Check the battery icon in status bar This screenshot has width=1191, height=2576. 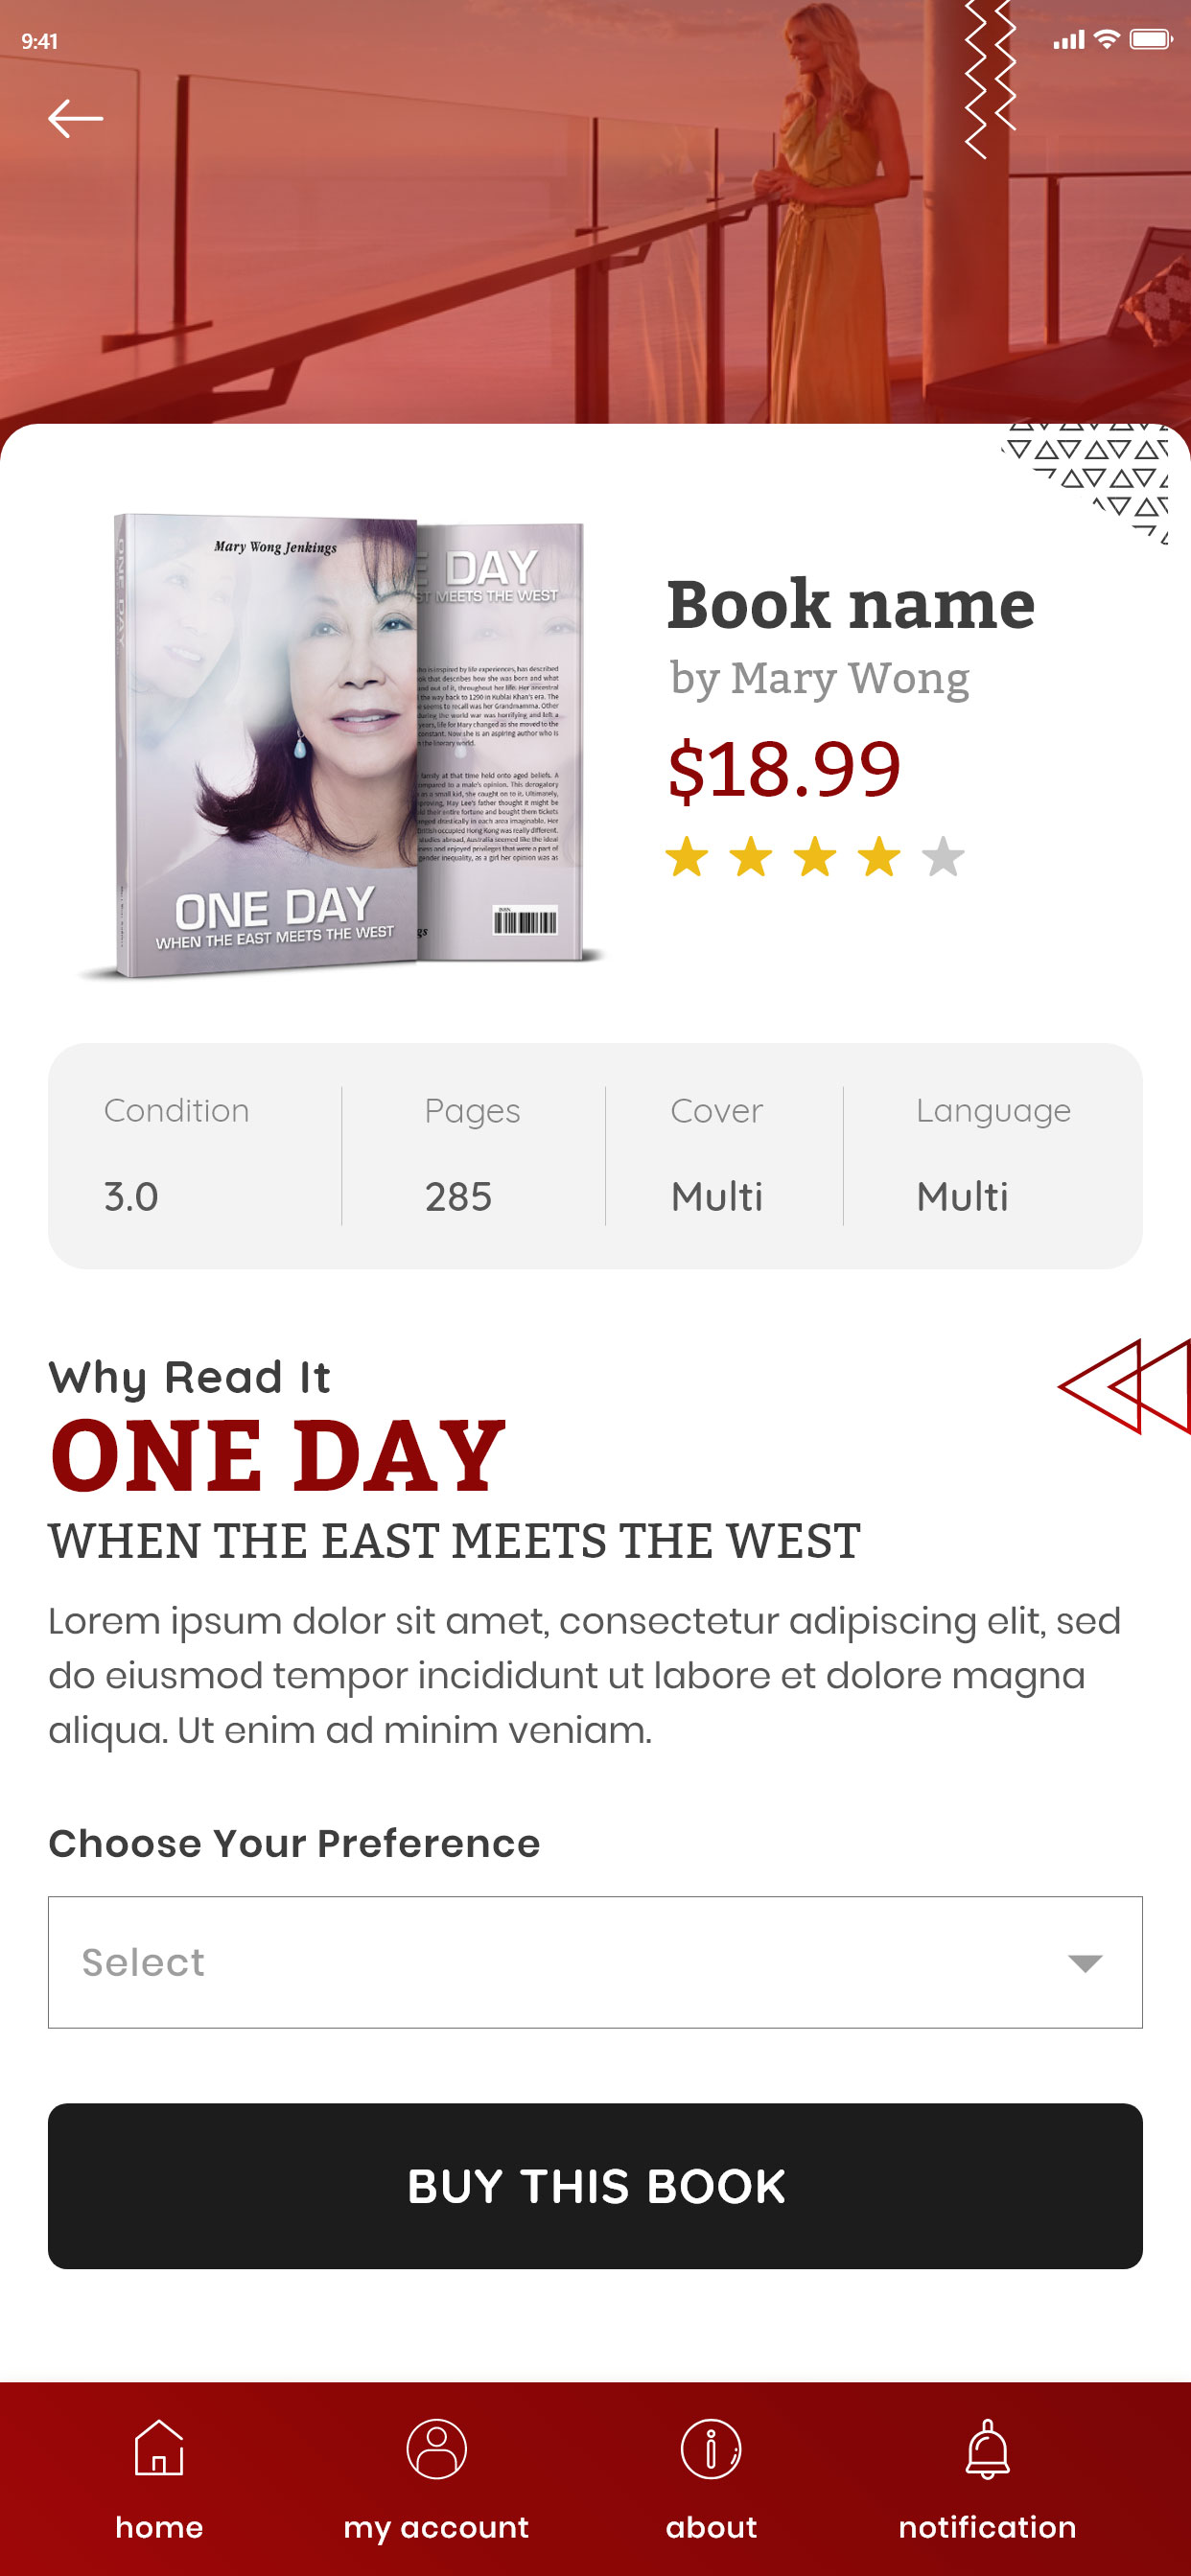click(1150, 40)
